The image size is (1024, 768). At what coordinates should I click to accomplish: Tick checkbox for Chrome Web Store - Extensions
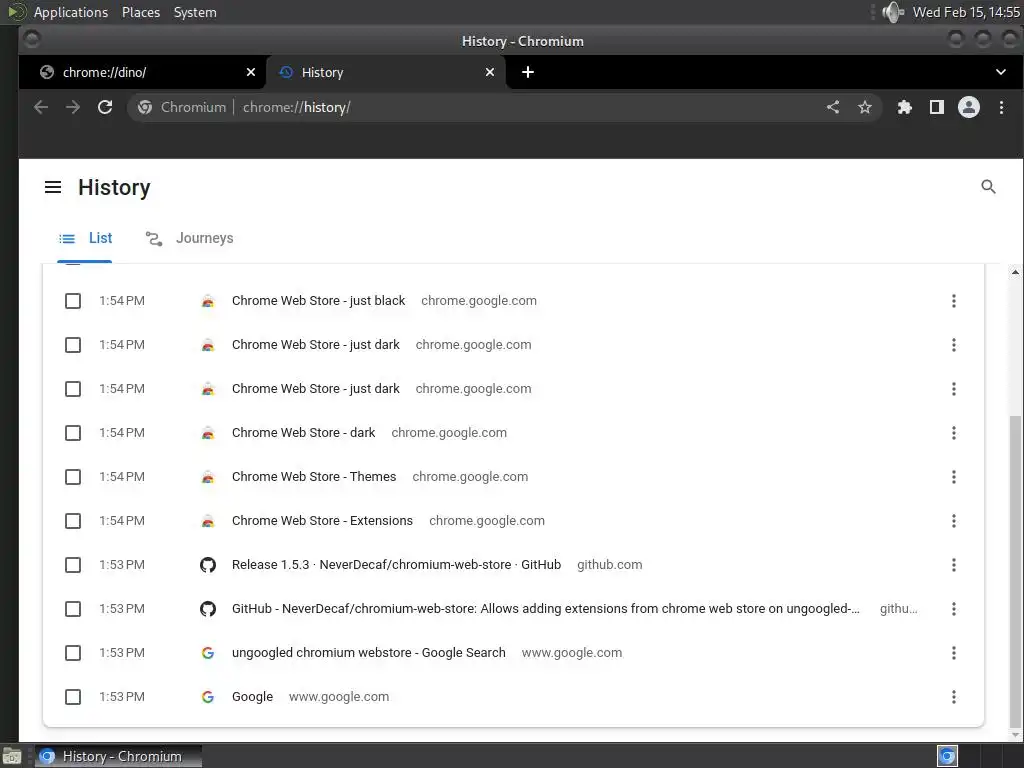pyautogui.click(x=73, y=521)
